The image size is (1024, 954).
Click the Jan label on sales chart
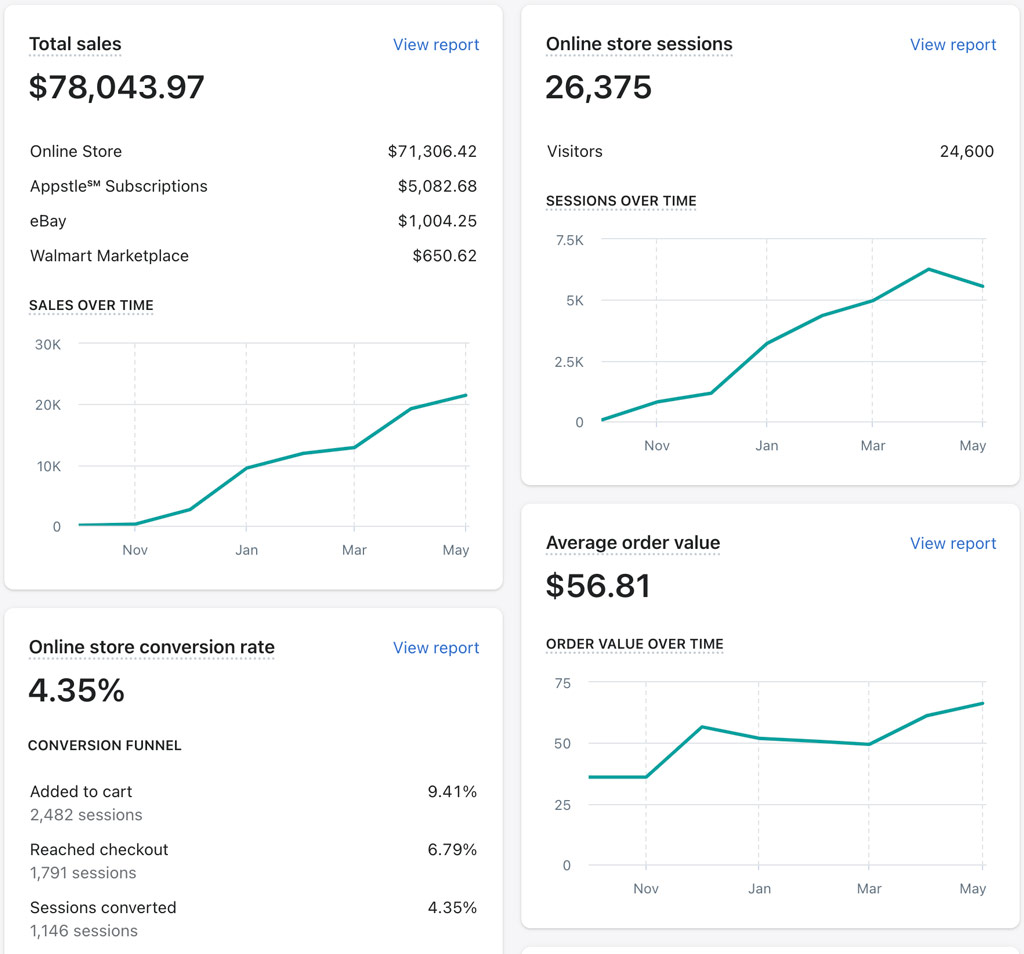[246, 550]
